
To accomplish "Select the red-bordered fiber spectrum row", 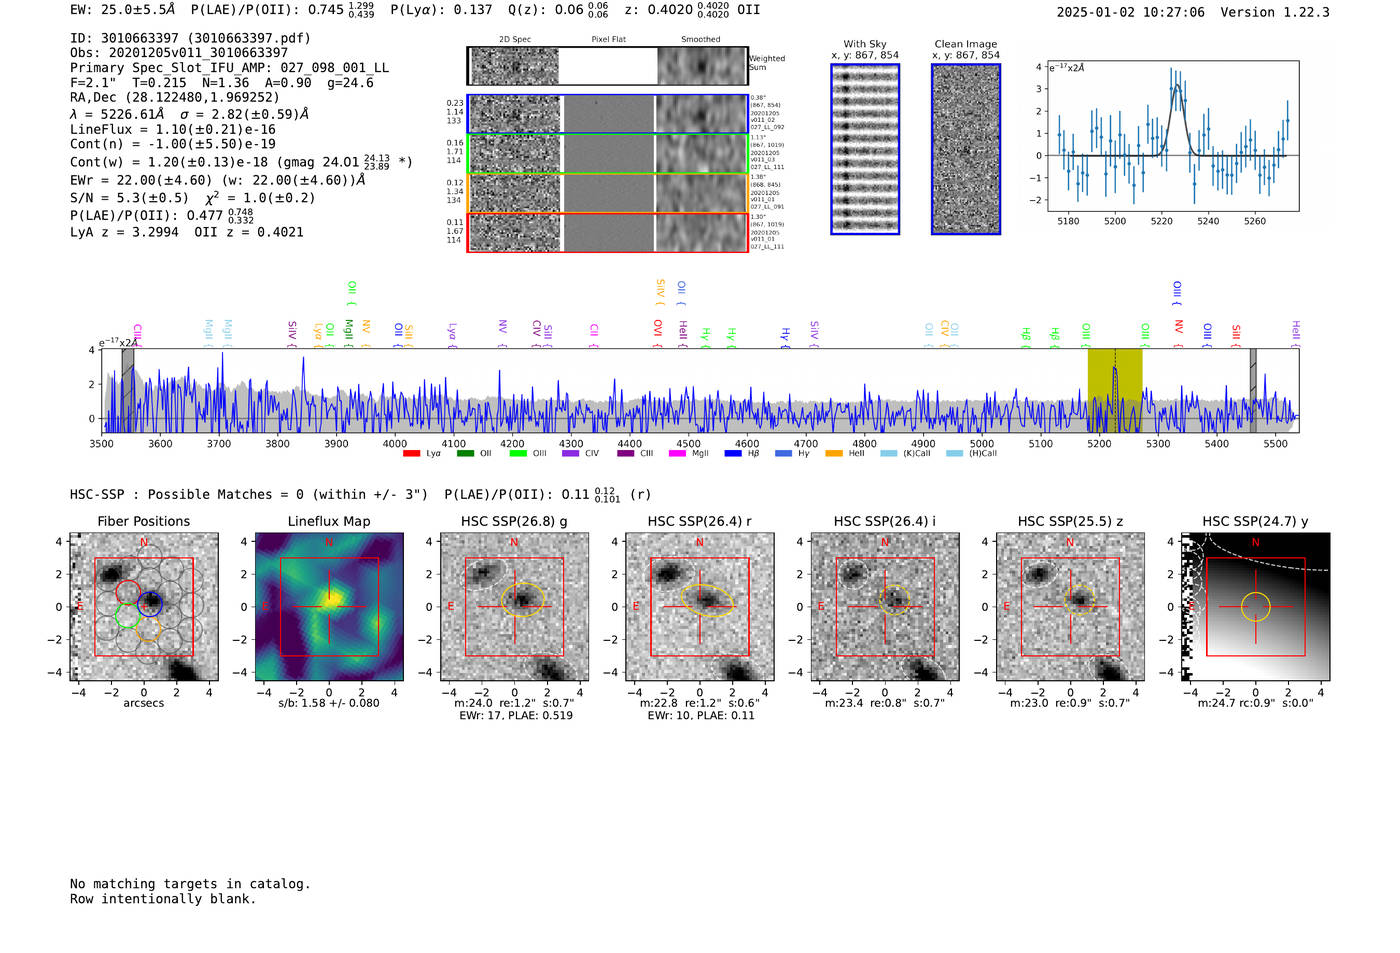I will (608, 232).
